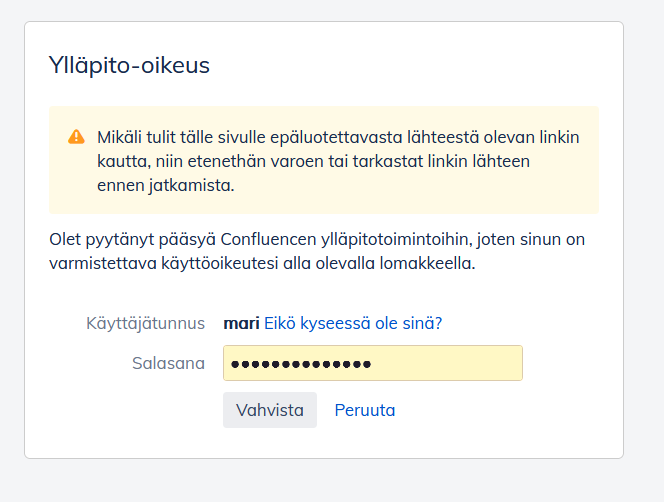Open the 'Eikö kyseessä ole sinä?' link
The width and height of the screenshot is (664, 502).
point(353,323)
